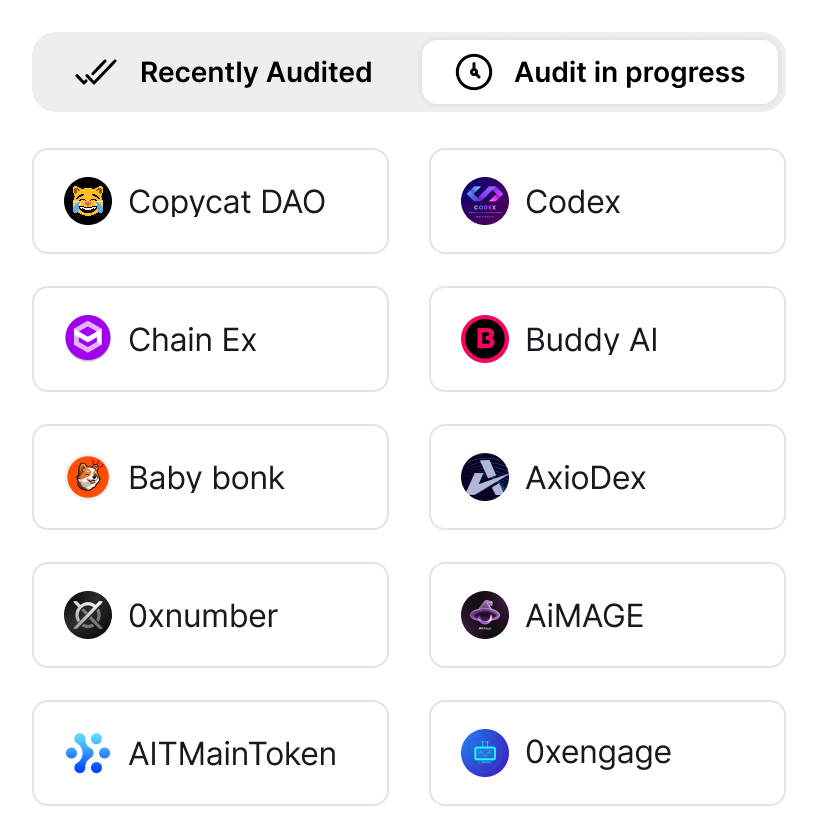Image resolution: width=818 pixels, height=838 pixels.
Task: Click the 0xengage blue robot icon
Action: [x=485, y=754]
